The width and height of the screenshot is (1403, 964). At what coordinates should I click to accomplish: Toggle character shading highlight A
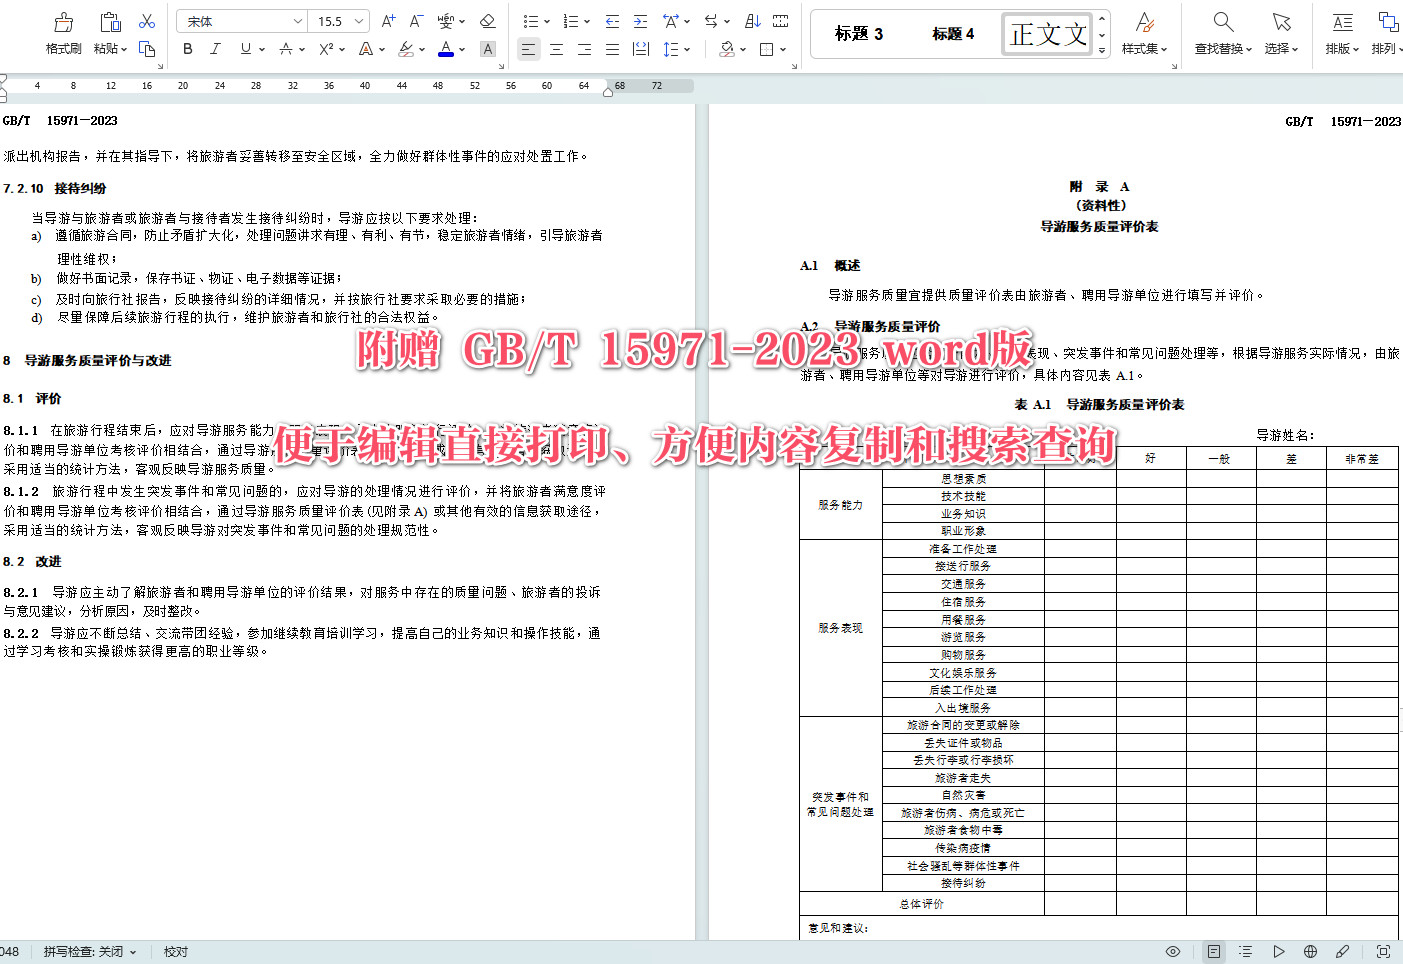(487, 48)
